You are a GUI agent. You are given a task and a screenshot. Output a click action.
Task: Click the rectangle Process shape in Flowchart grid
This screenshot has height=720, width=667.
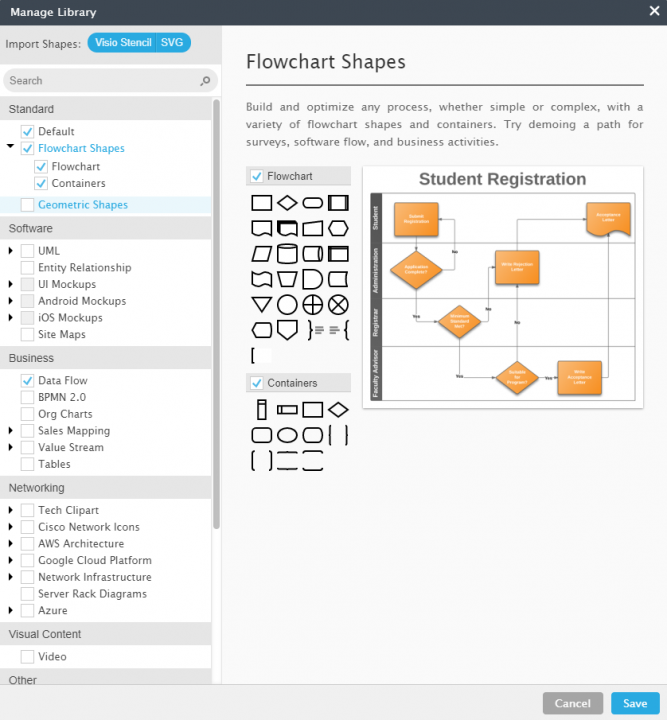coord(262,203)
